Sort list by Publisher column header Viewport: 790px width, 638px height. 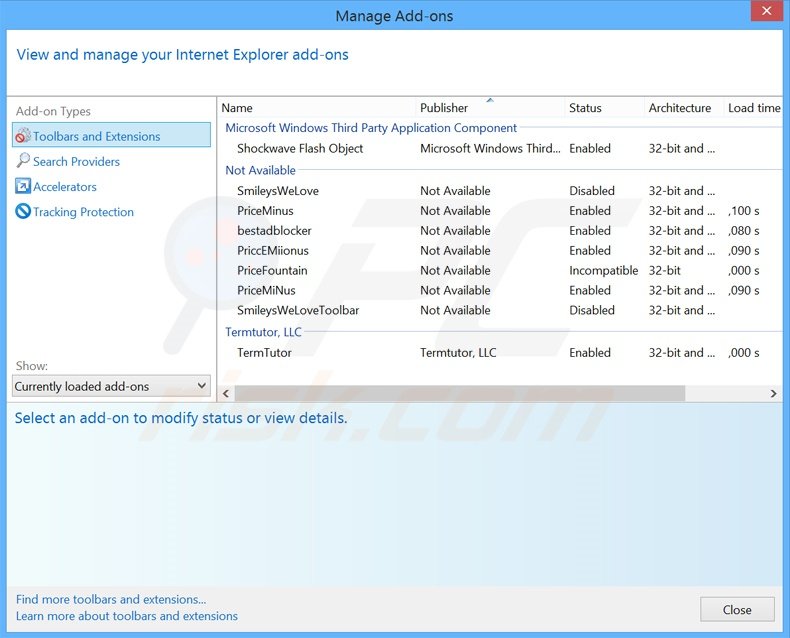pos(490,108)
